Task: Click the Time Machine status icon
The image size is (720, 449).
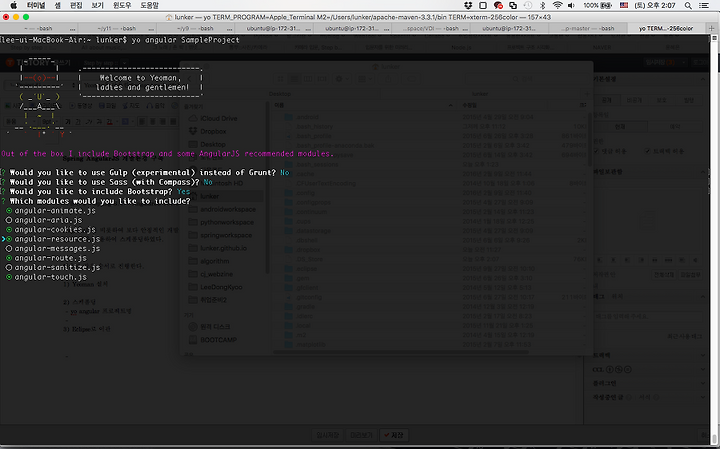Action: pyautogui.click(x=528, y=6)
